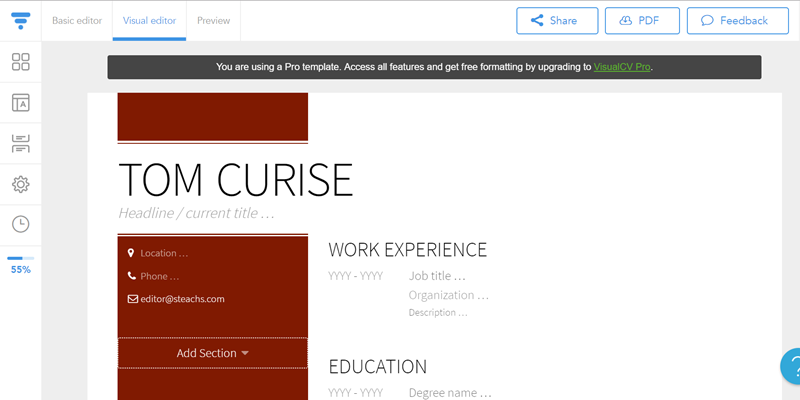Select the Visual editor tab
This screenshot has height=400, width=800.
[149, 20]
